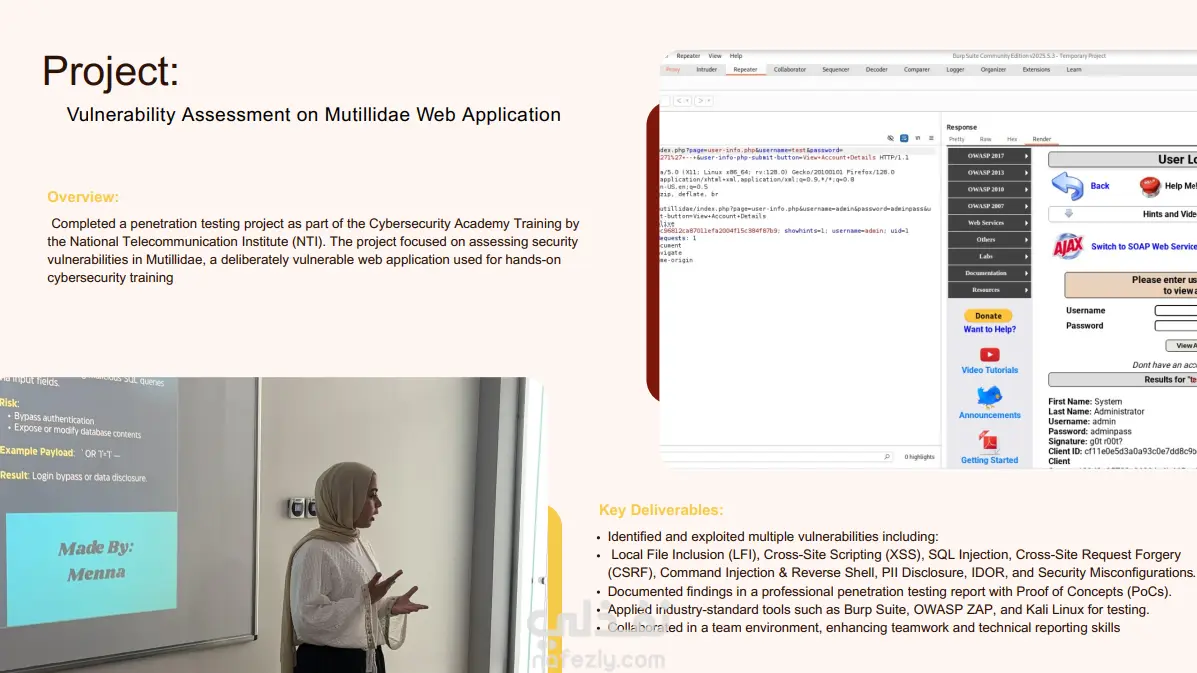Switch response view to Pretty
Viewport: 1197px width, 673px height.
957,140
